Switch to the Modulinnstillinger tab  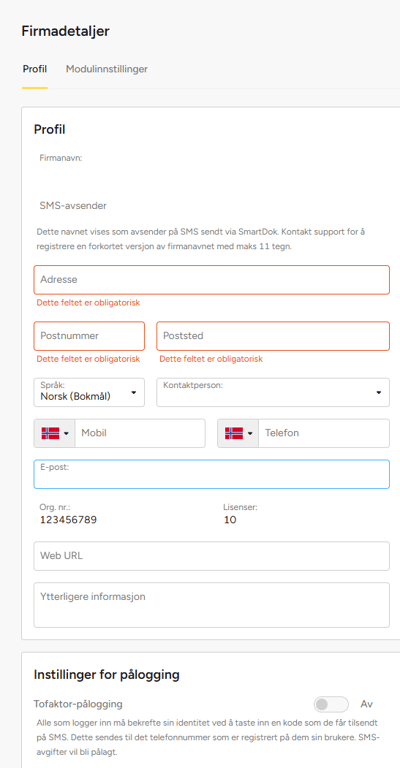[x=107, y=69]
